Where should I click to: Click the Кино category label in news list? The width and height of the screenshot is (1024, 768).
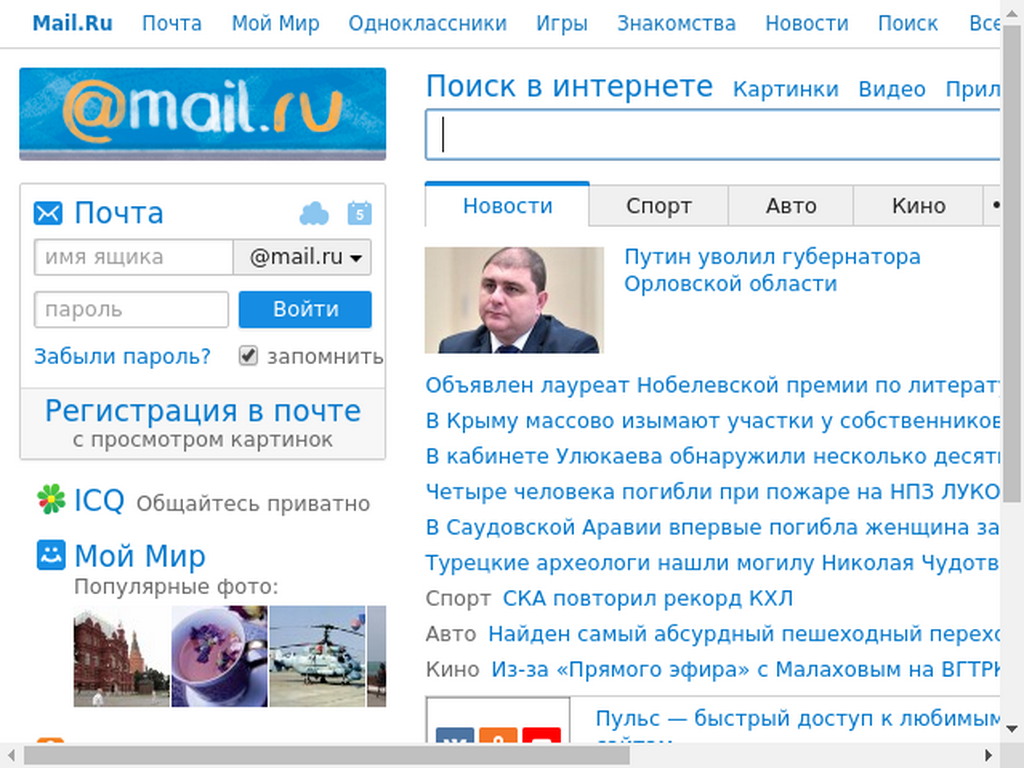453,669
